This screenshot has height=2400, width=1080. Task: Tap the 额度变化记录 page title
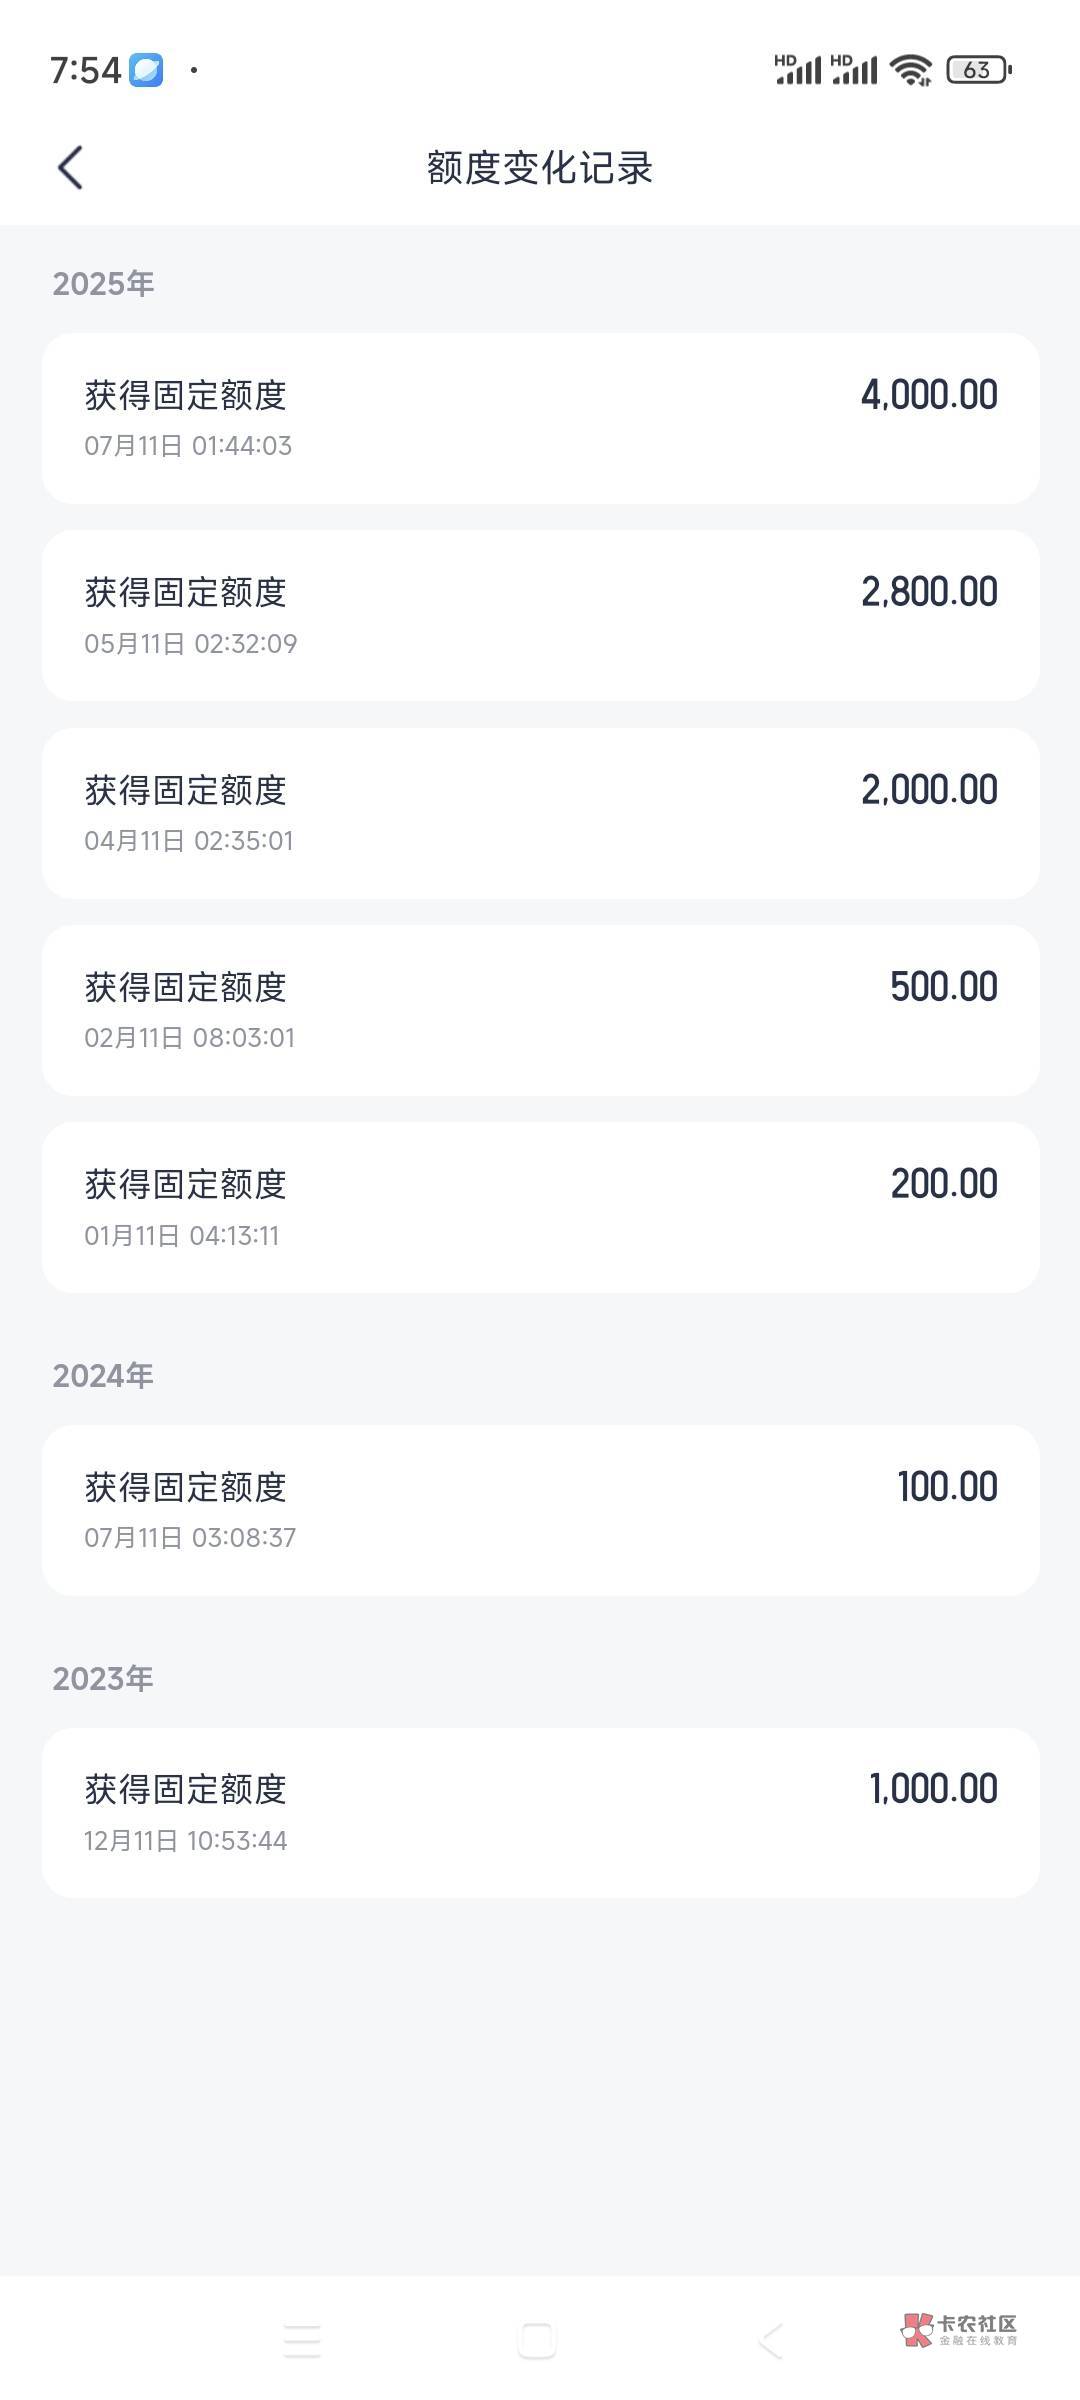pos(540,168)
